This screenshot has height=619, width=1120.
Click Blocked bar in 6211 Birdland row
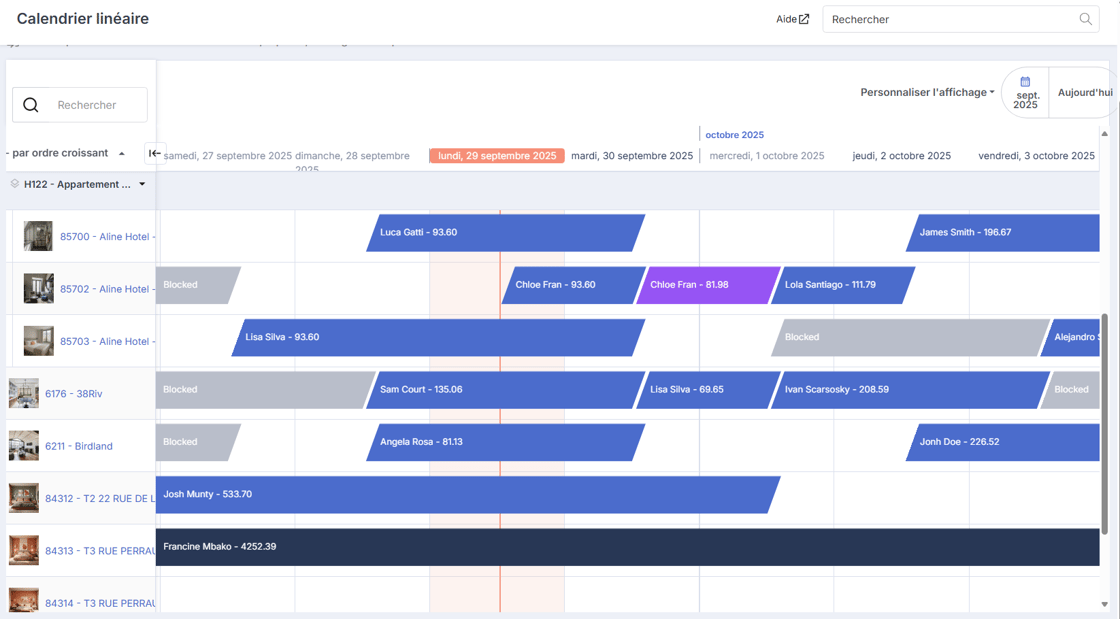(198, 442)
